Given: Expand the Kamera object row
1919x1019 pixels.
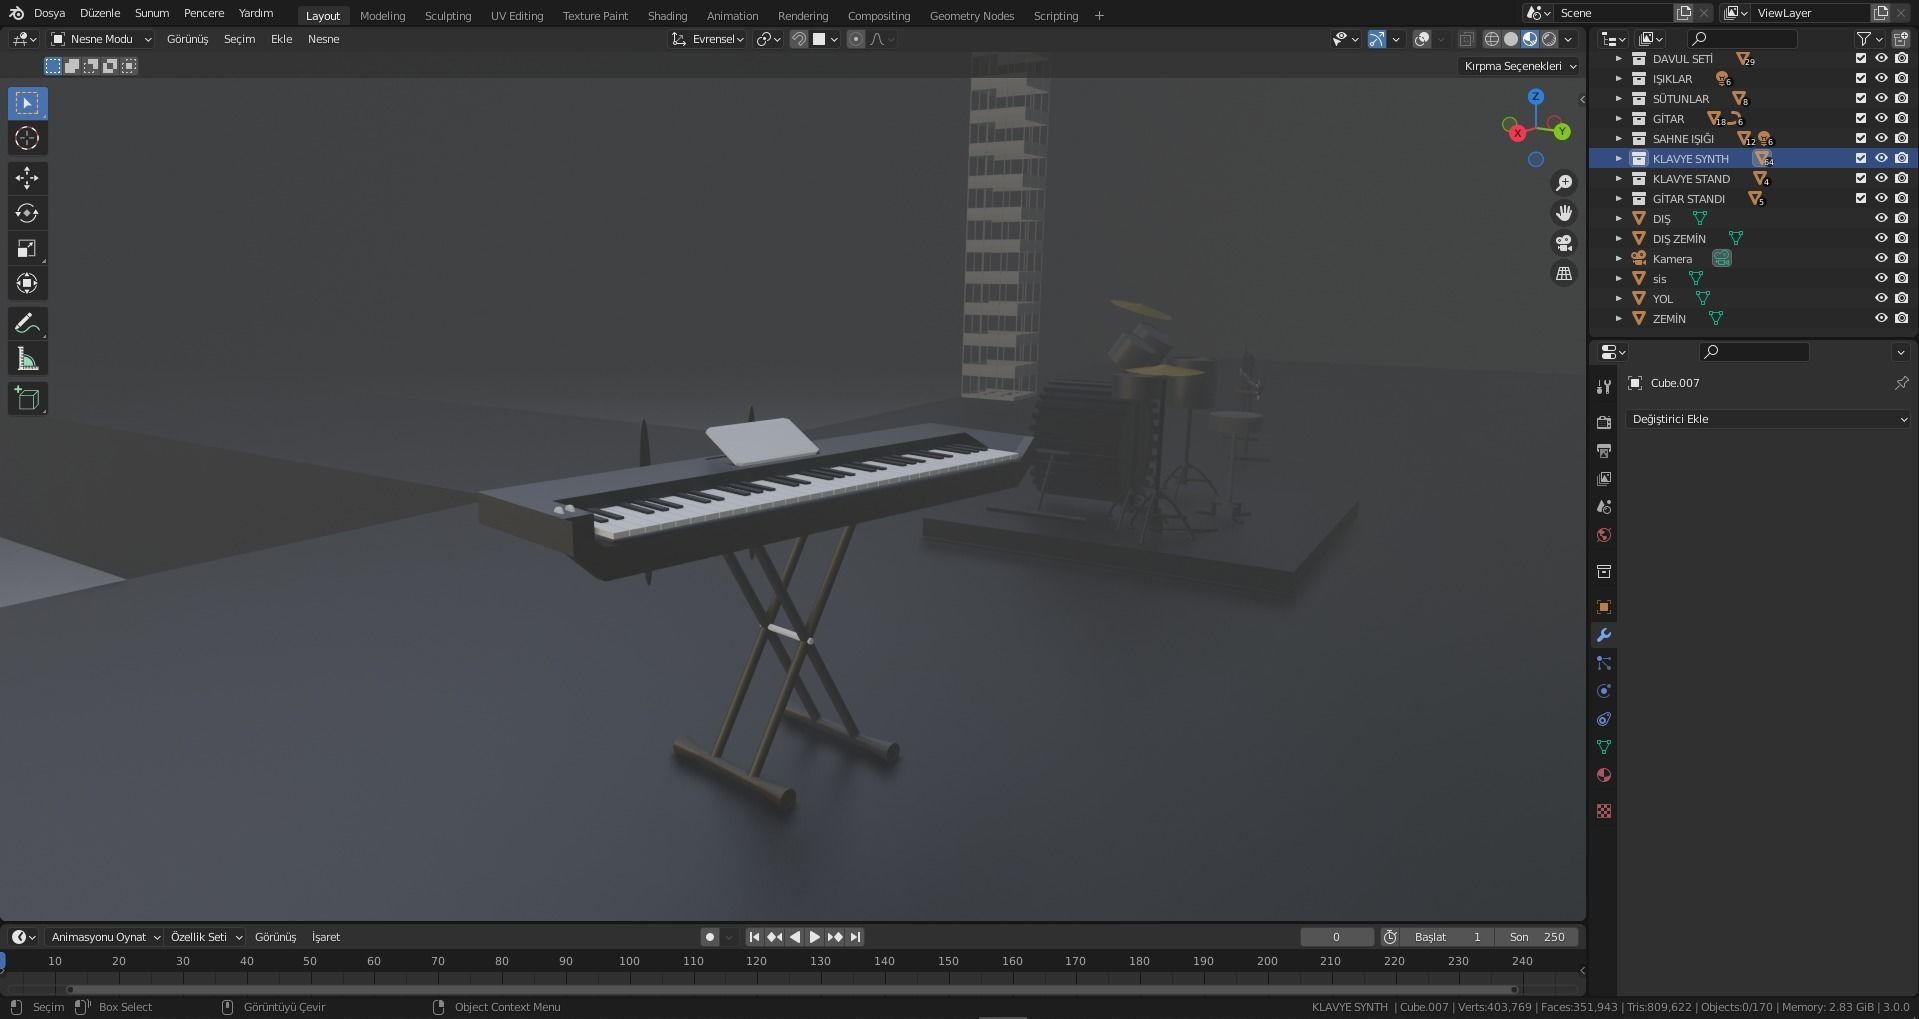Looking at the screenshot, I should 1619,259.
